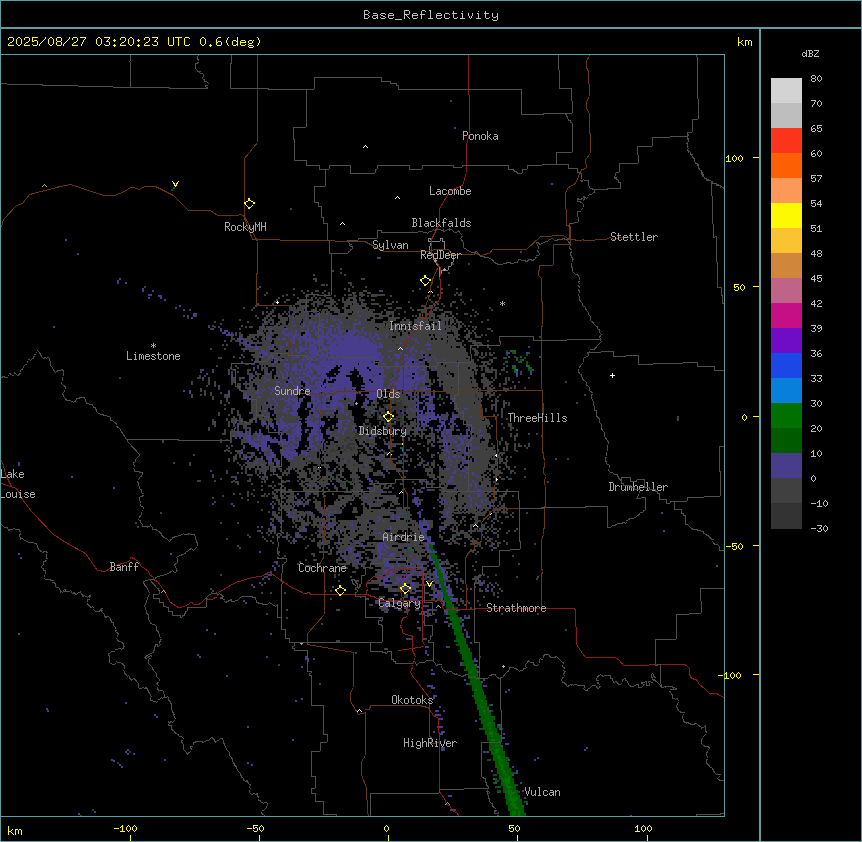Click the Innisfail city label
Image resolution: width=862 pixels, height=842 pixels.
[415, 326]
